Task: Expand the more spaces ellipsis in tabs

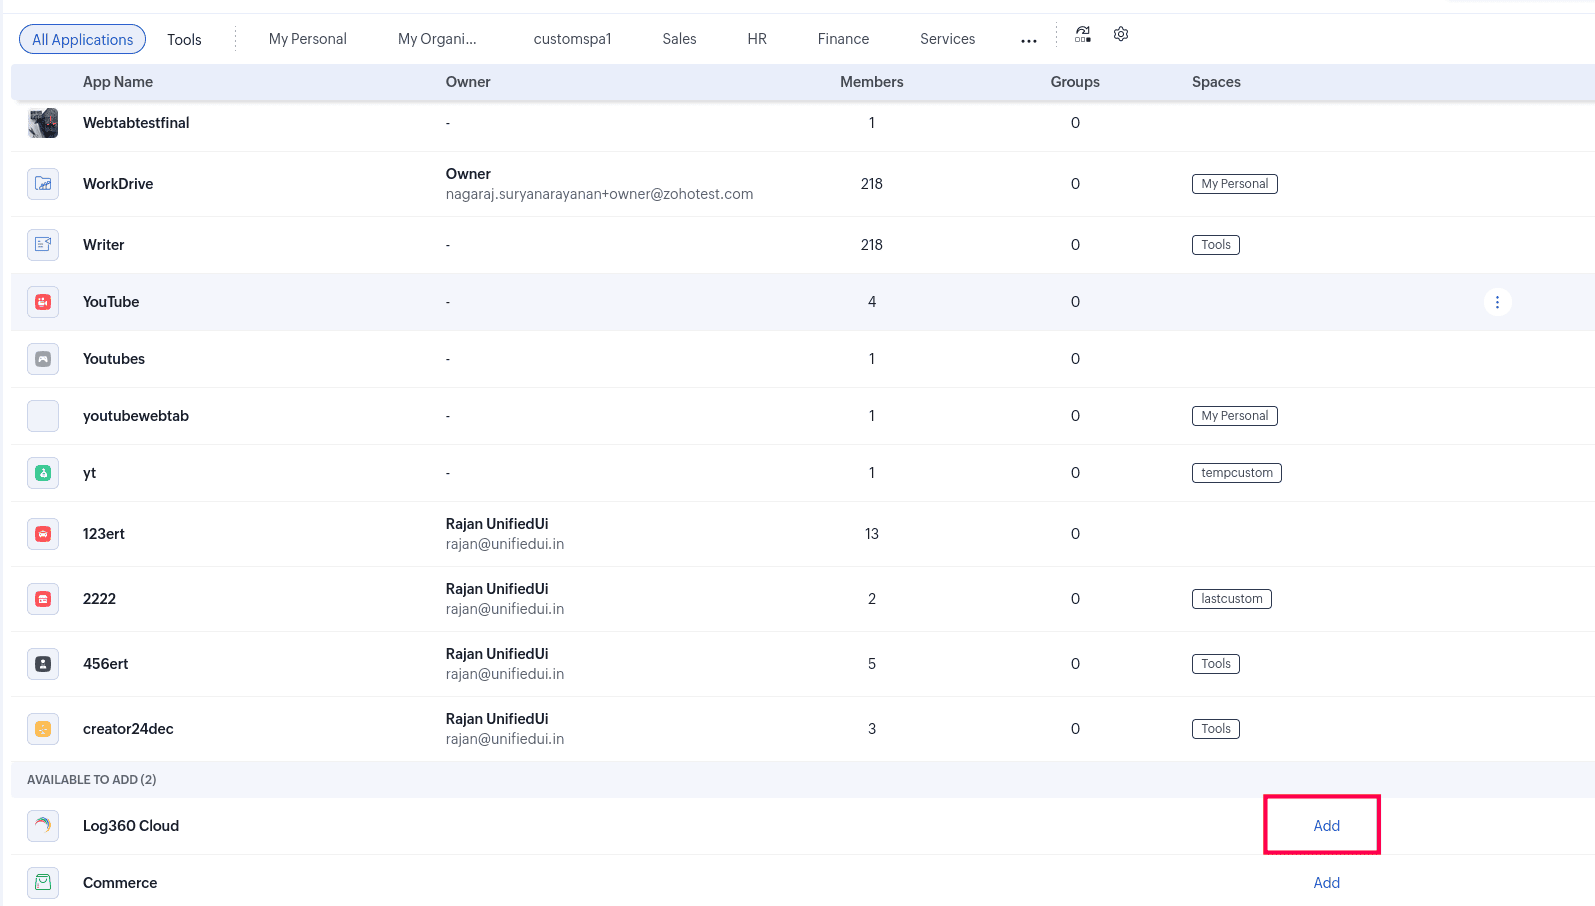Action: pyautogui.click(x=1028, y=41)
